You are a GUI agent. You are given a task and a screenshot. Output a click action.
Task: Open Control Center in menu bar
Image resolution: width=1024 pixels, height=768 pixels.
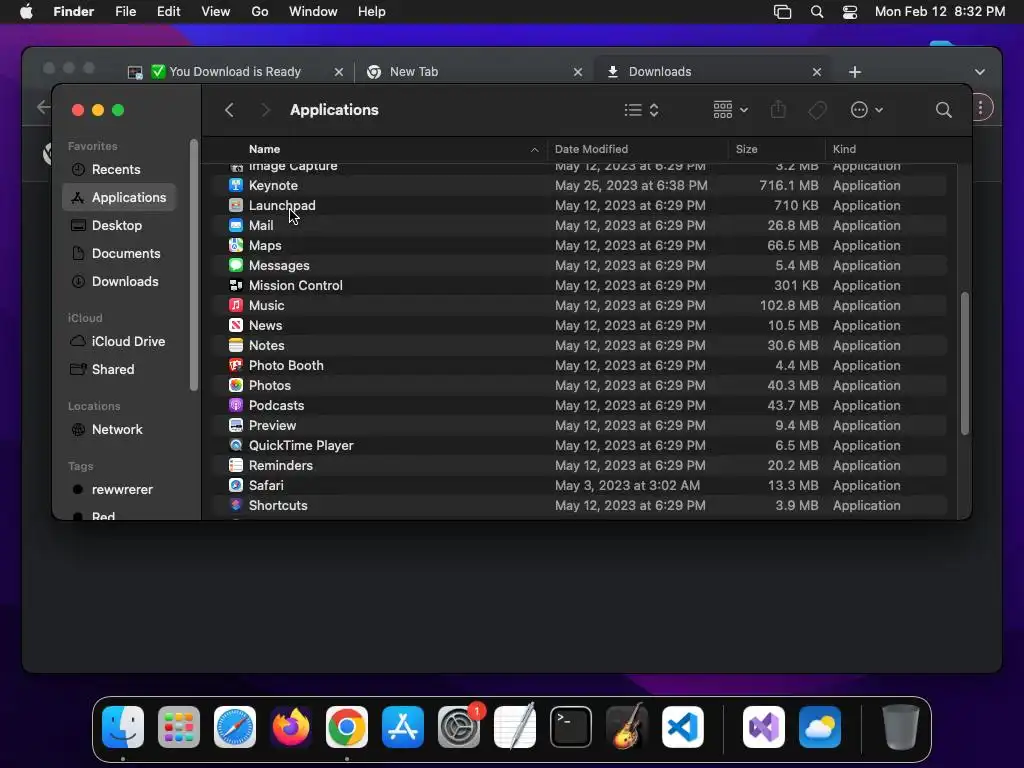[850, 12]
